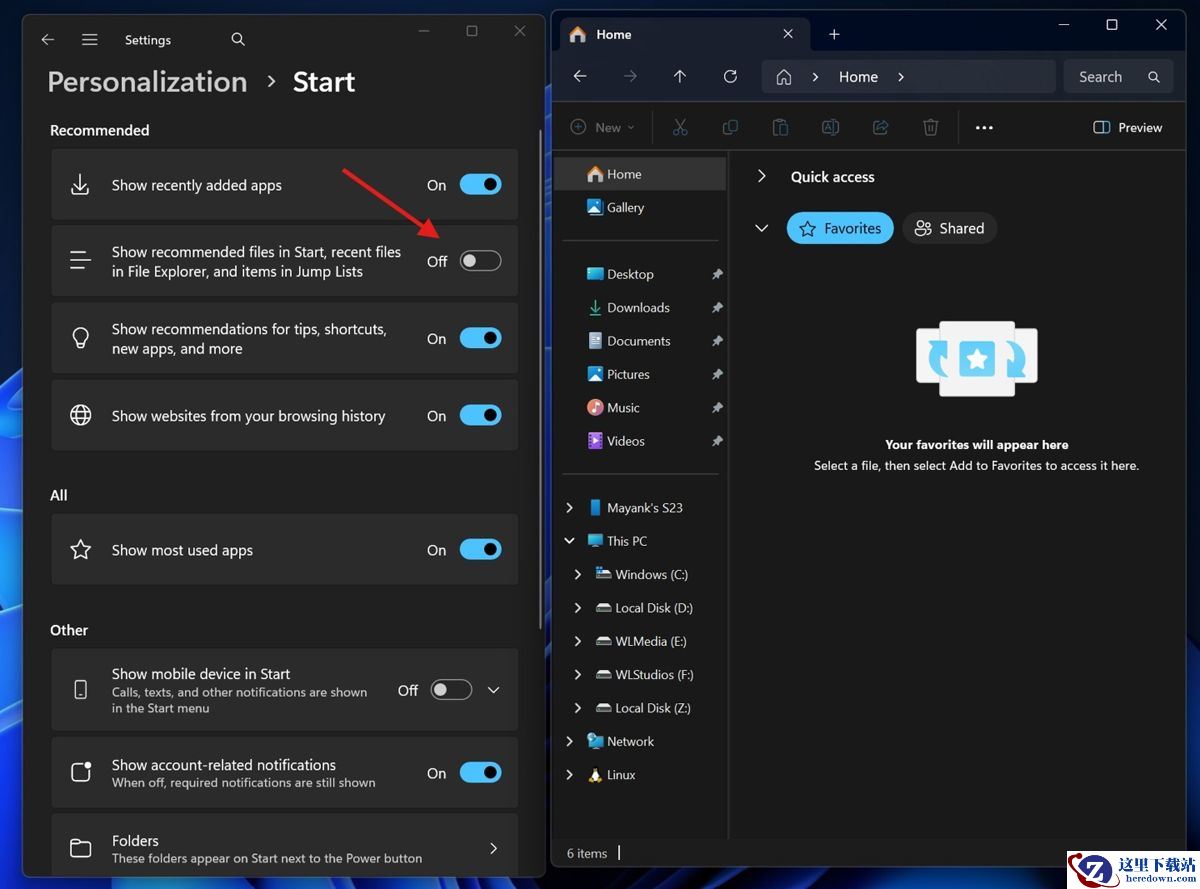Open the Settings hamburger navigation menu
This screenshot has height=889, width=1200.
coord(90,40)
